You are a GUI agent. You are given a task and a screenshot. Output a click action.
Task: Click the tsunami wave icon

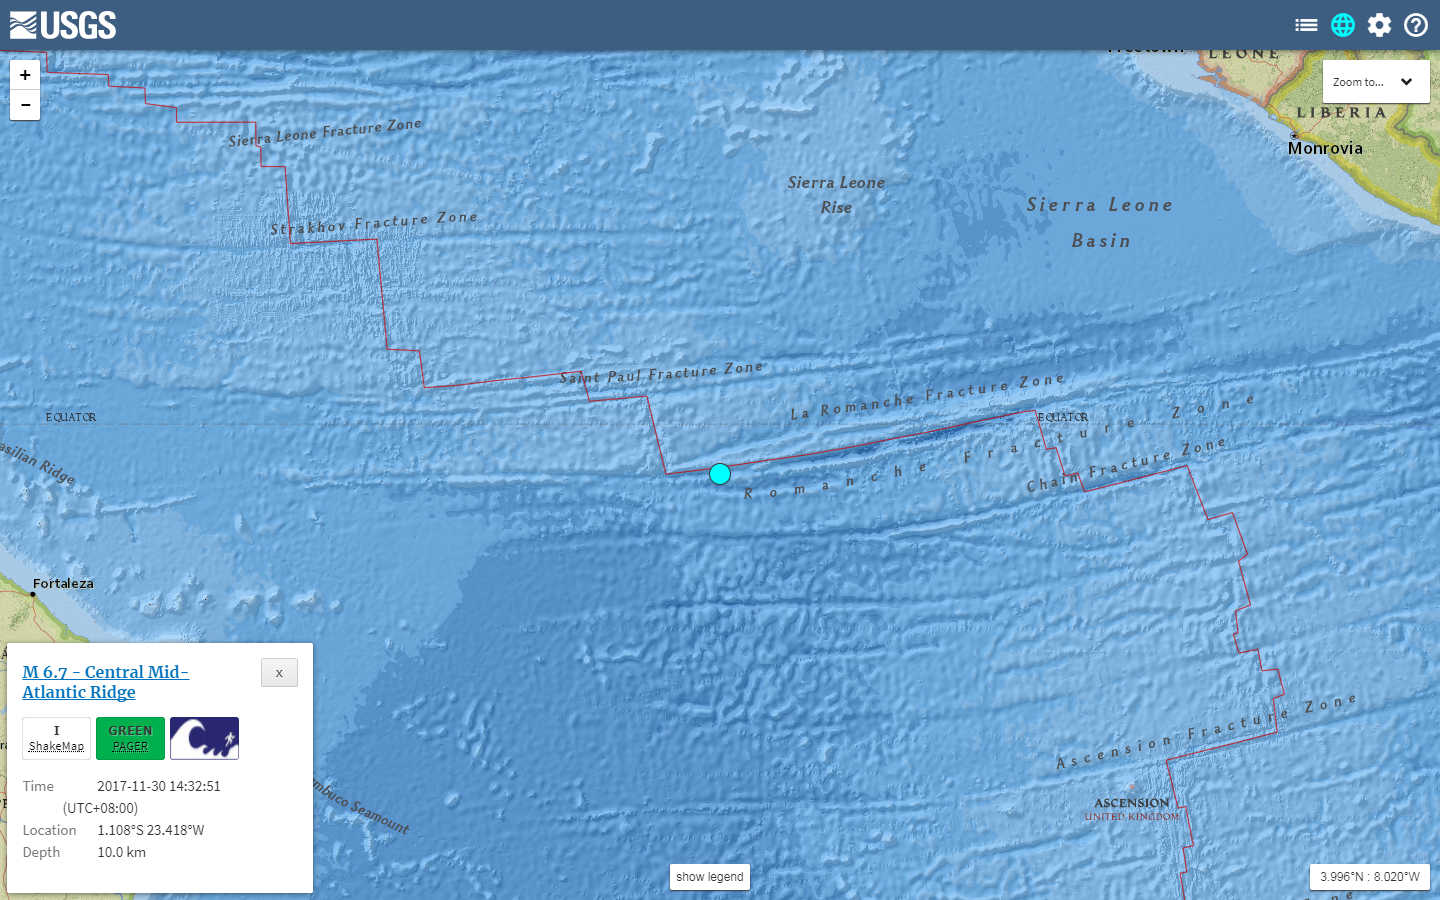(x=204, y=738)
